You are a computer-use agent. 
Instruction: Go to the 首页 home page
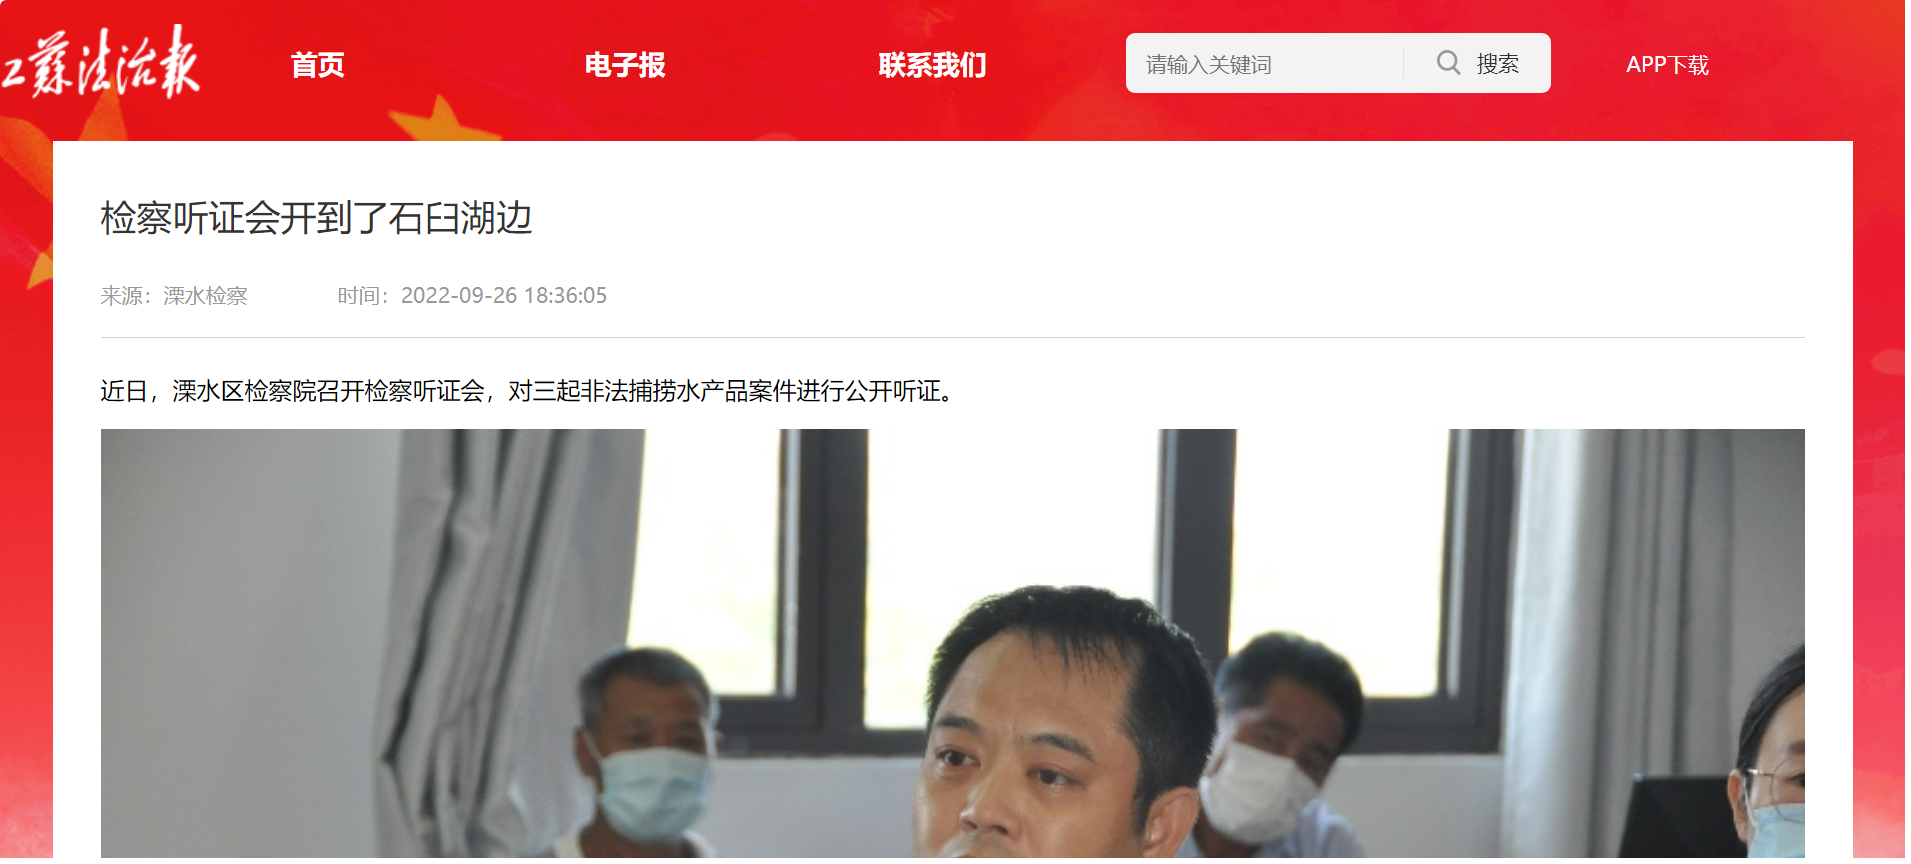(318, 65)
